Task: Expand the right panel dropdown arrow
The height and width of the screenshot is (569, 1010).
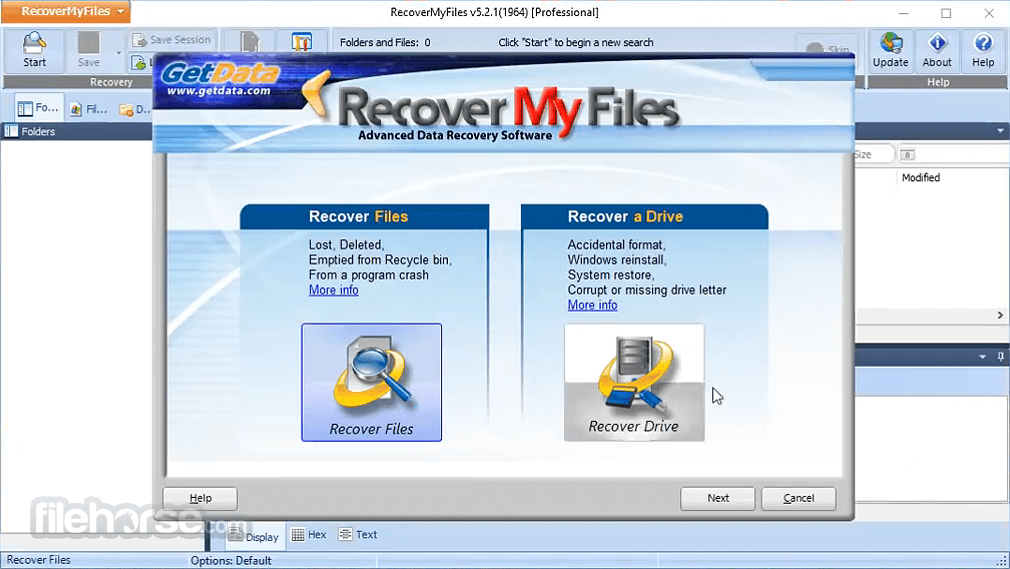Action: [1000, 131]
